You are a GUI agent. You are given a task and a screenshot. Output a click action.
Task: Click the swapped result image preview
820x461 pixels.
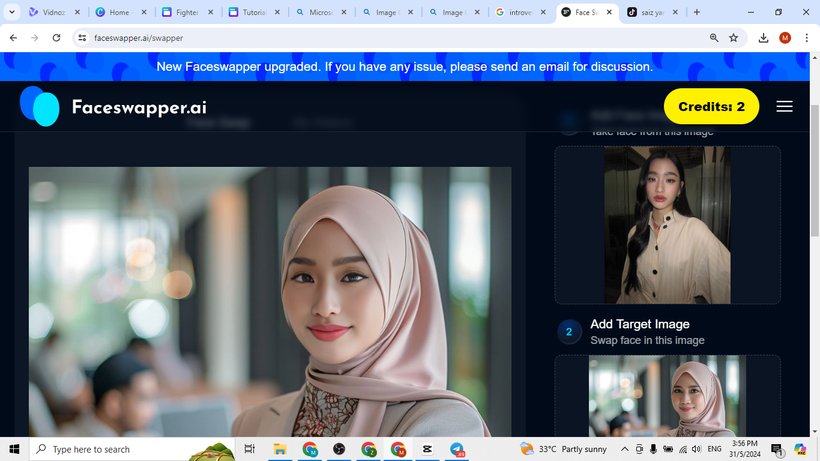pos(270,302)
